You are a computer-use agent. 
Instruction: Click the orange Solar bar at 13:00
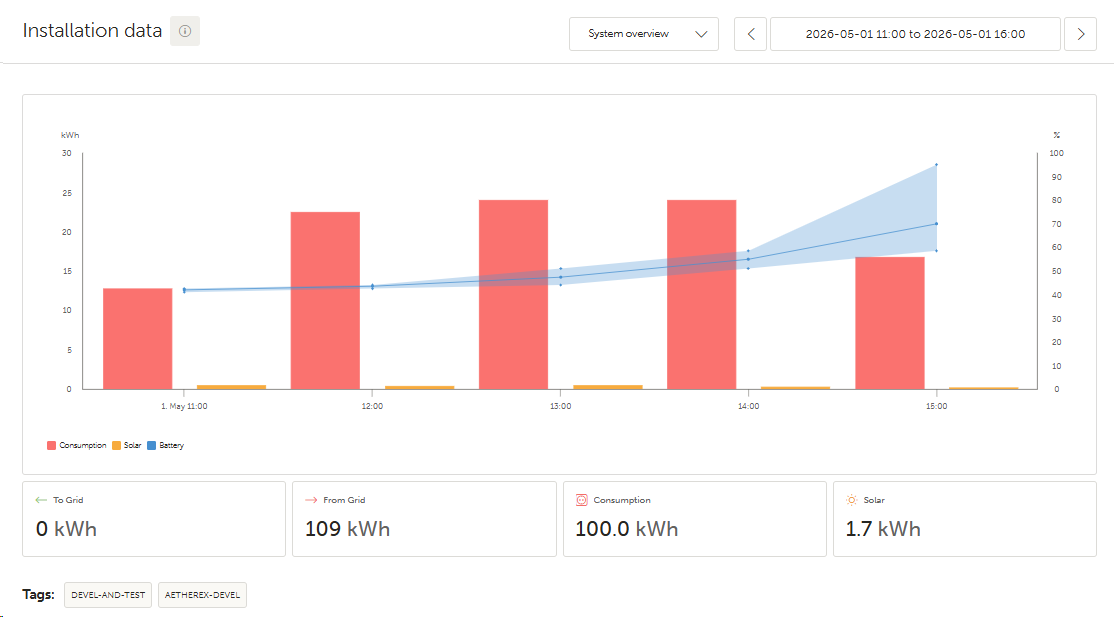click(607, 387)
